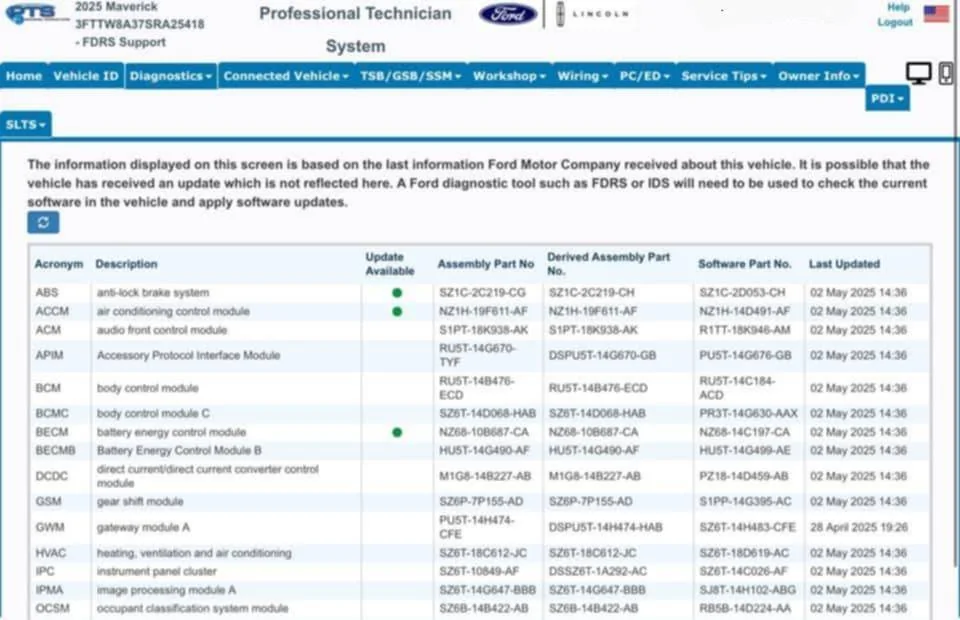Click software part SJ8T-14H102-ABG
The width and height of the screenshot is (960, 620).
click(x=748, y=590)
